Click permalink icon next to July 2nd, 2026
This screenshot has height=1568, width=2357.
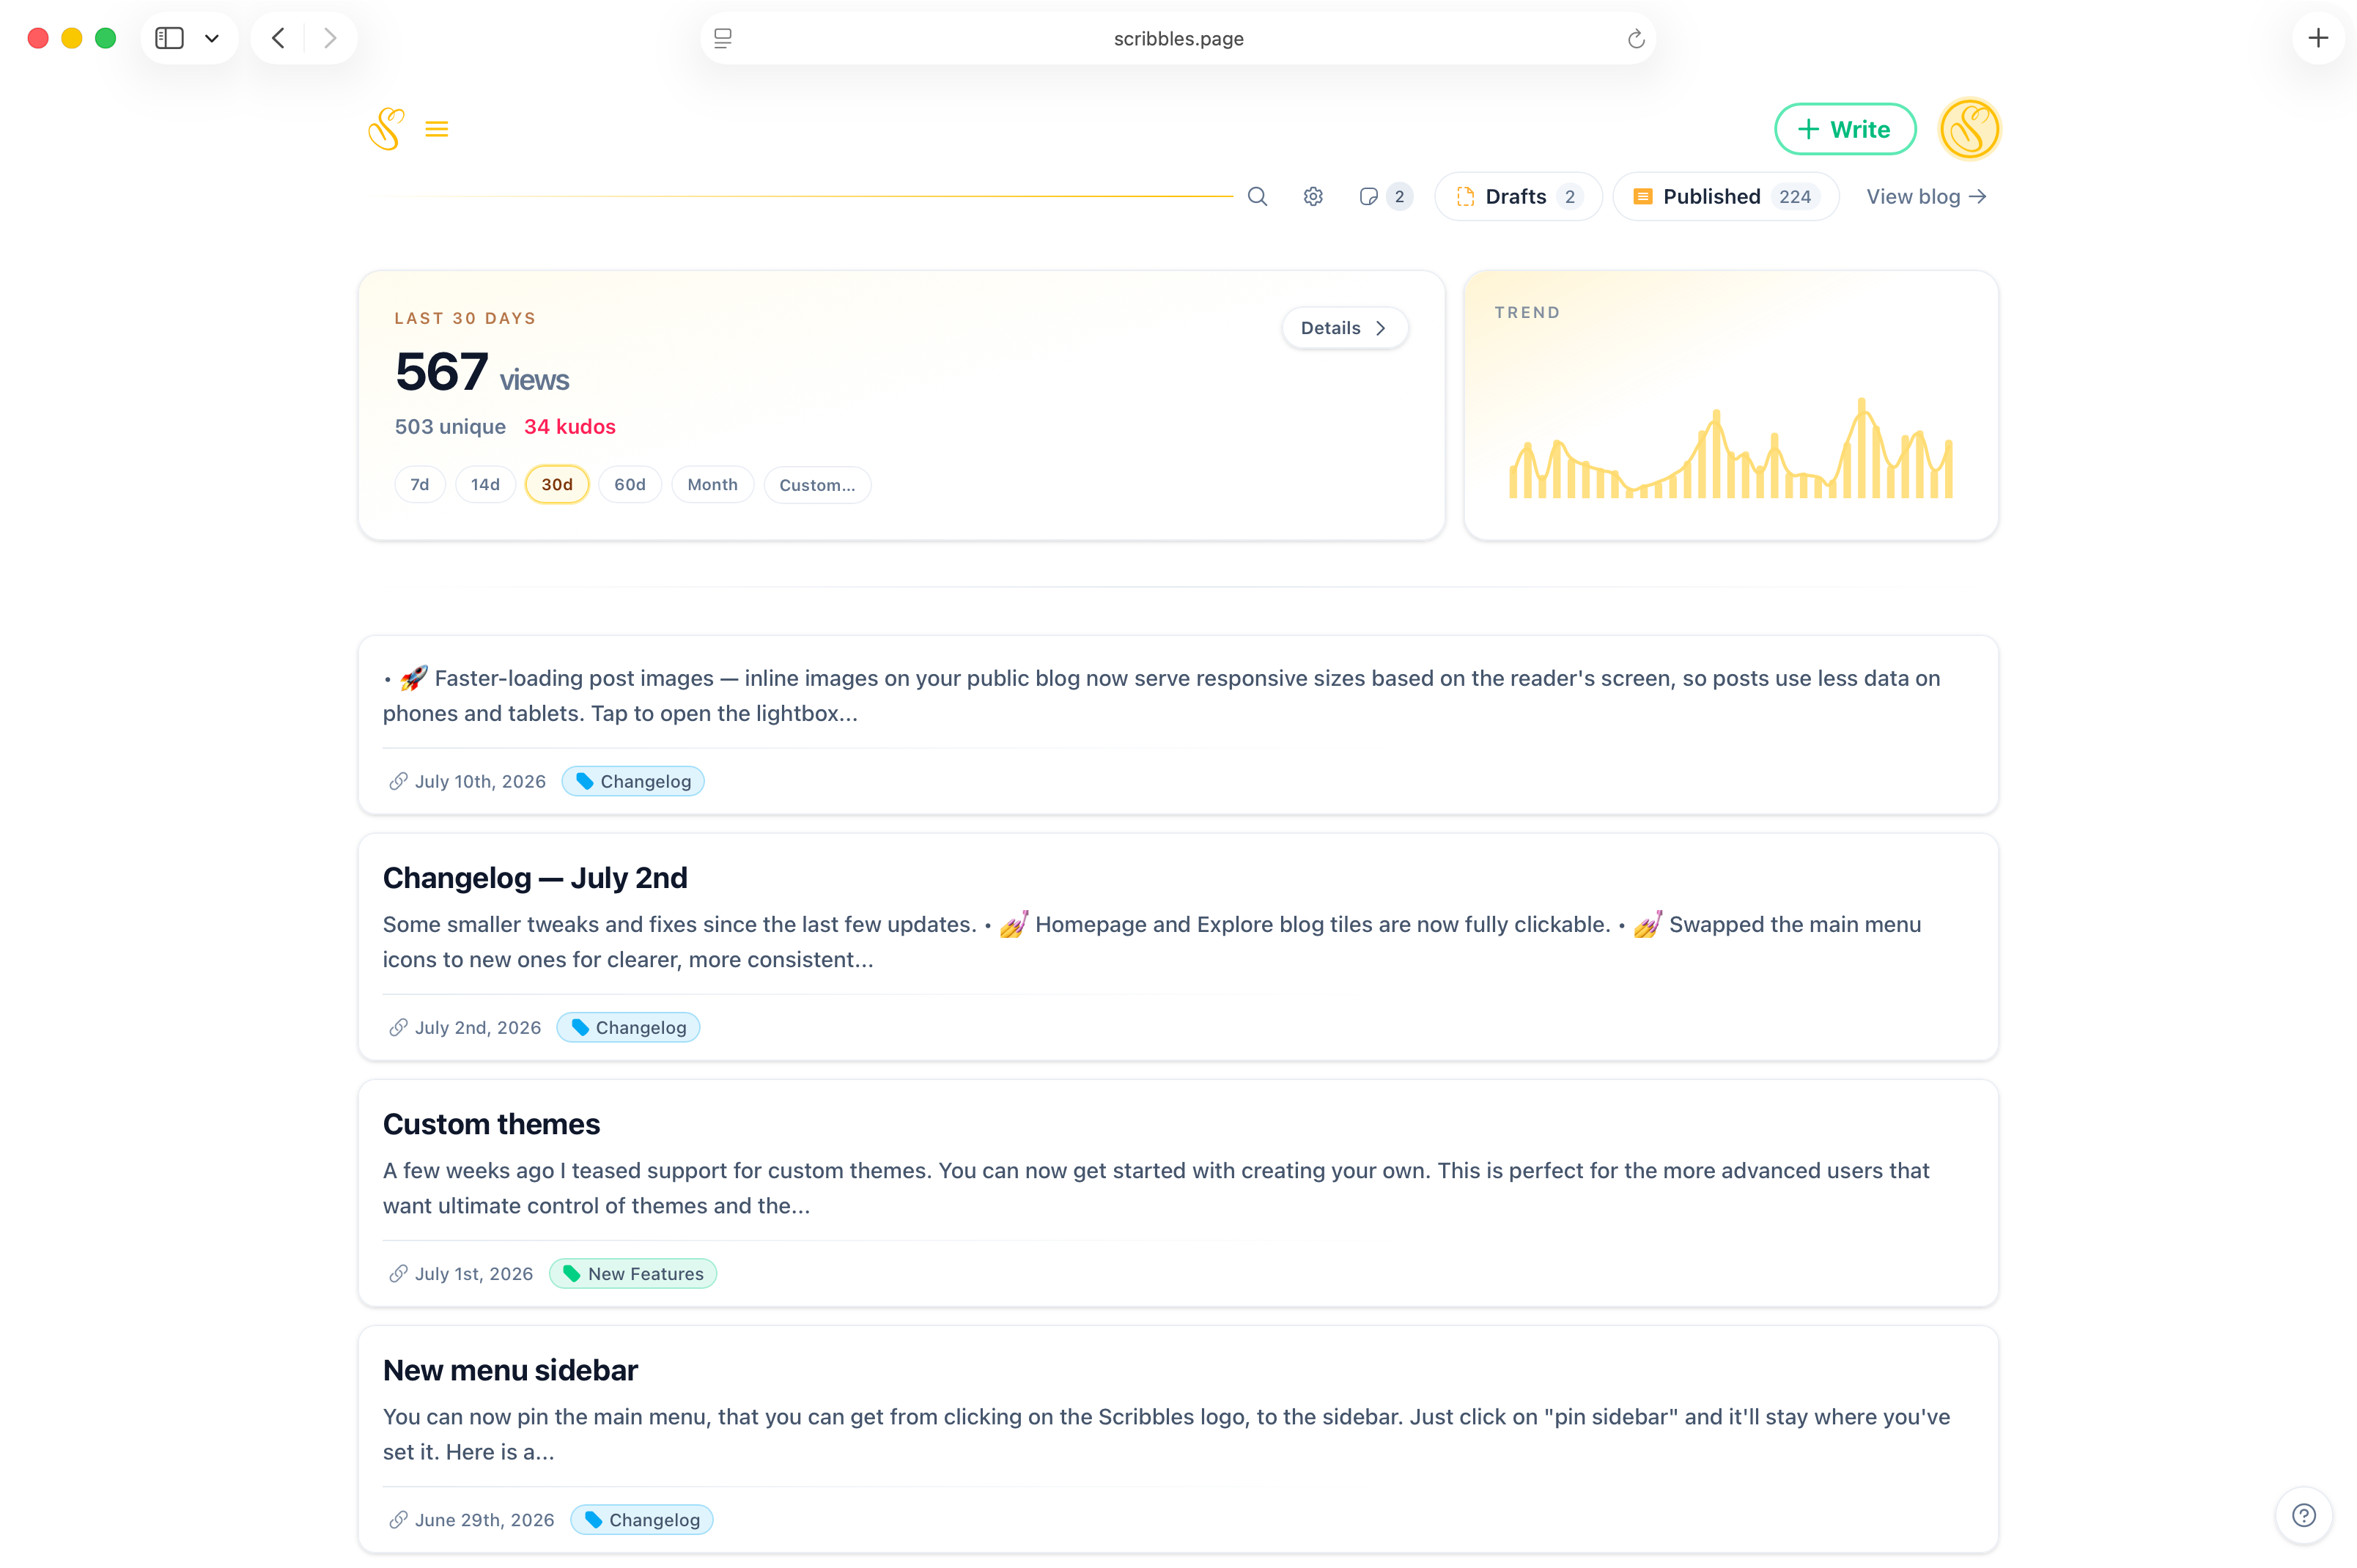(398, 1027)
